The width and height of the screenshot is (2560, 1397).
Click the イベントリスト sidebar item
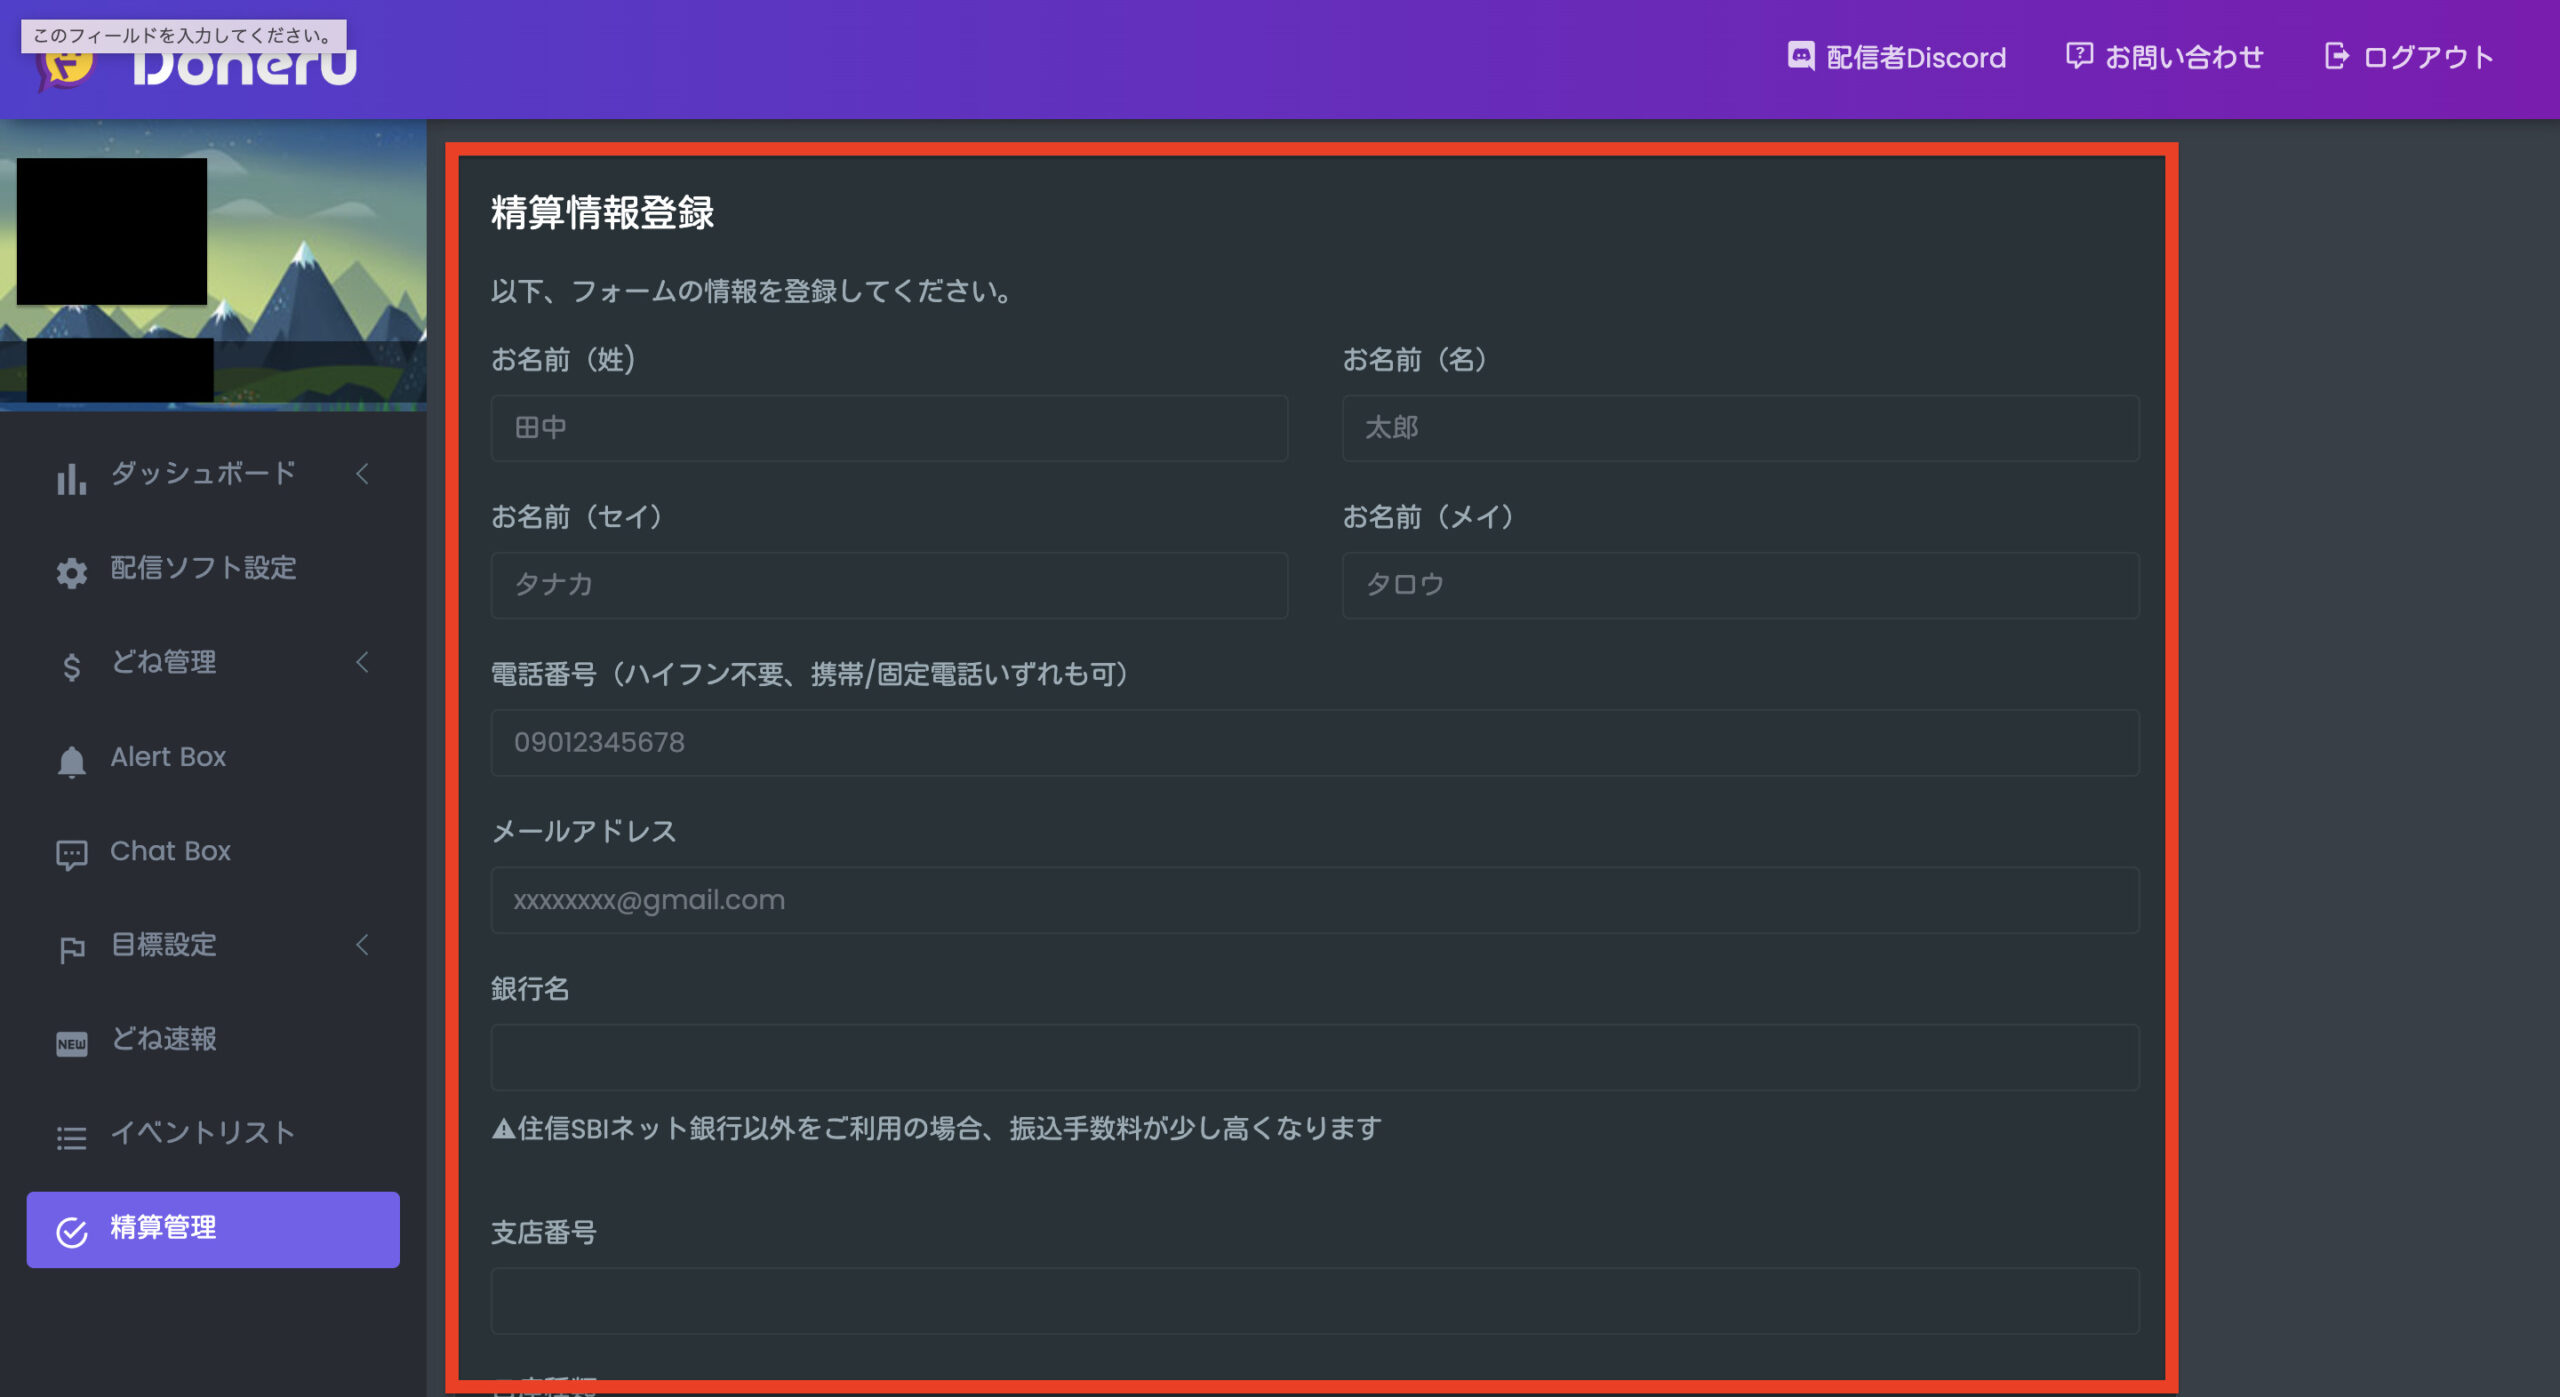coord(206,1132)
